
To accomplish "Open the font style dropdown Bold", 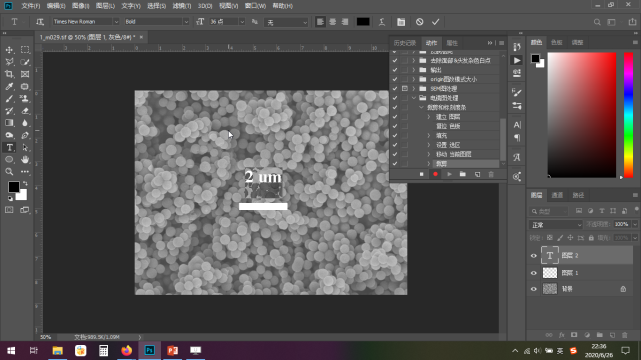I will click(186, 22).
